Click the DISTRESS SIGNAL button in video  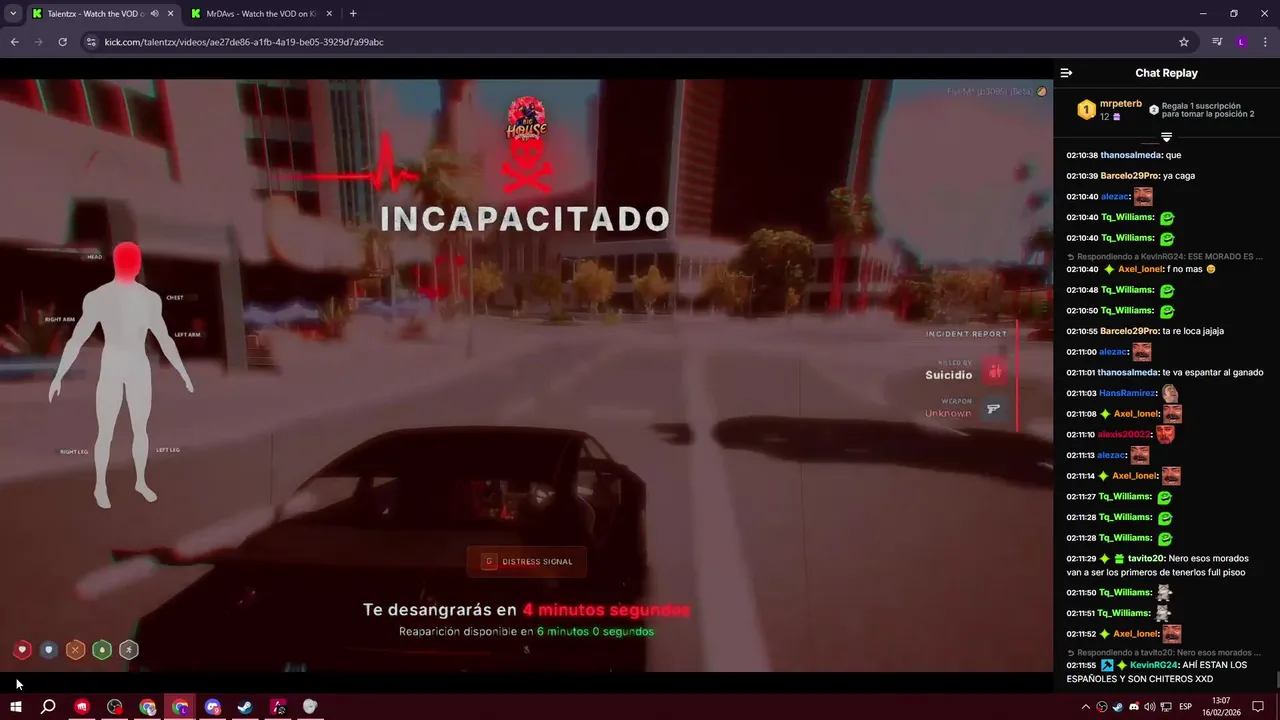tap(527, 561)
